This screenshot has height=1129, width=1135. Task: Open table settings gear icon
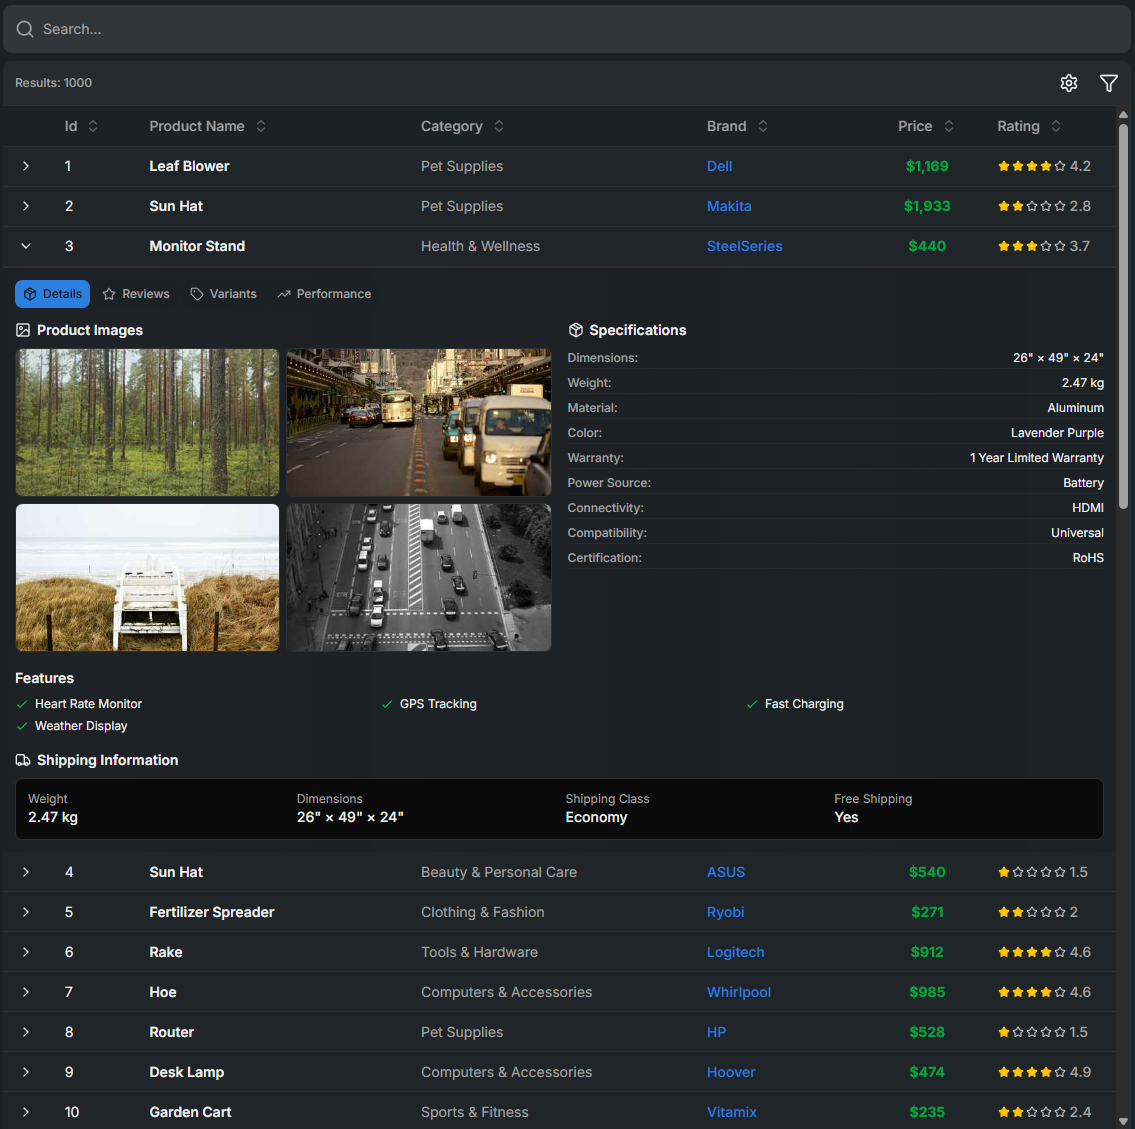coord(1069,83)
